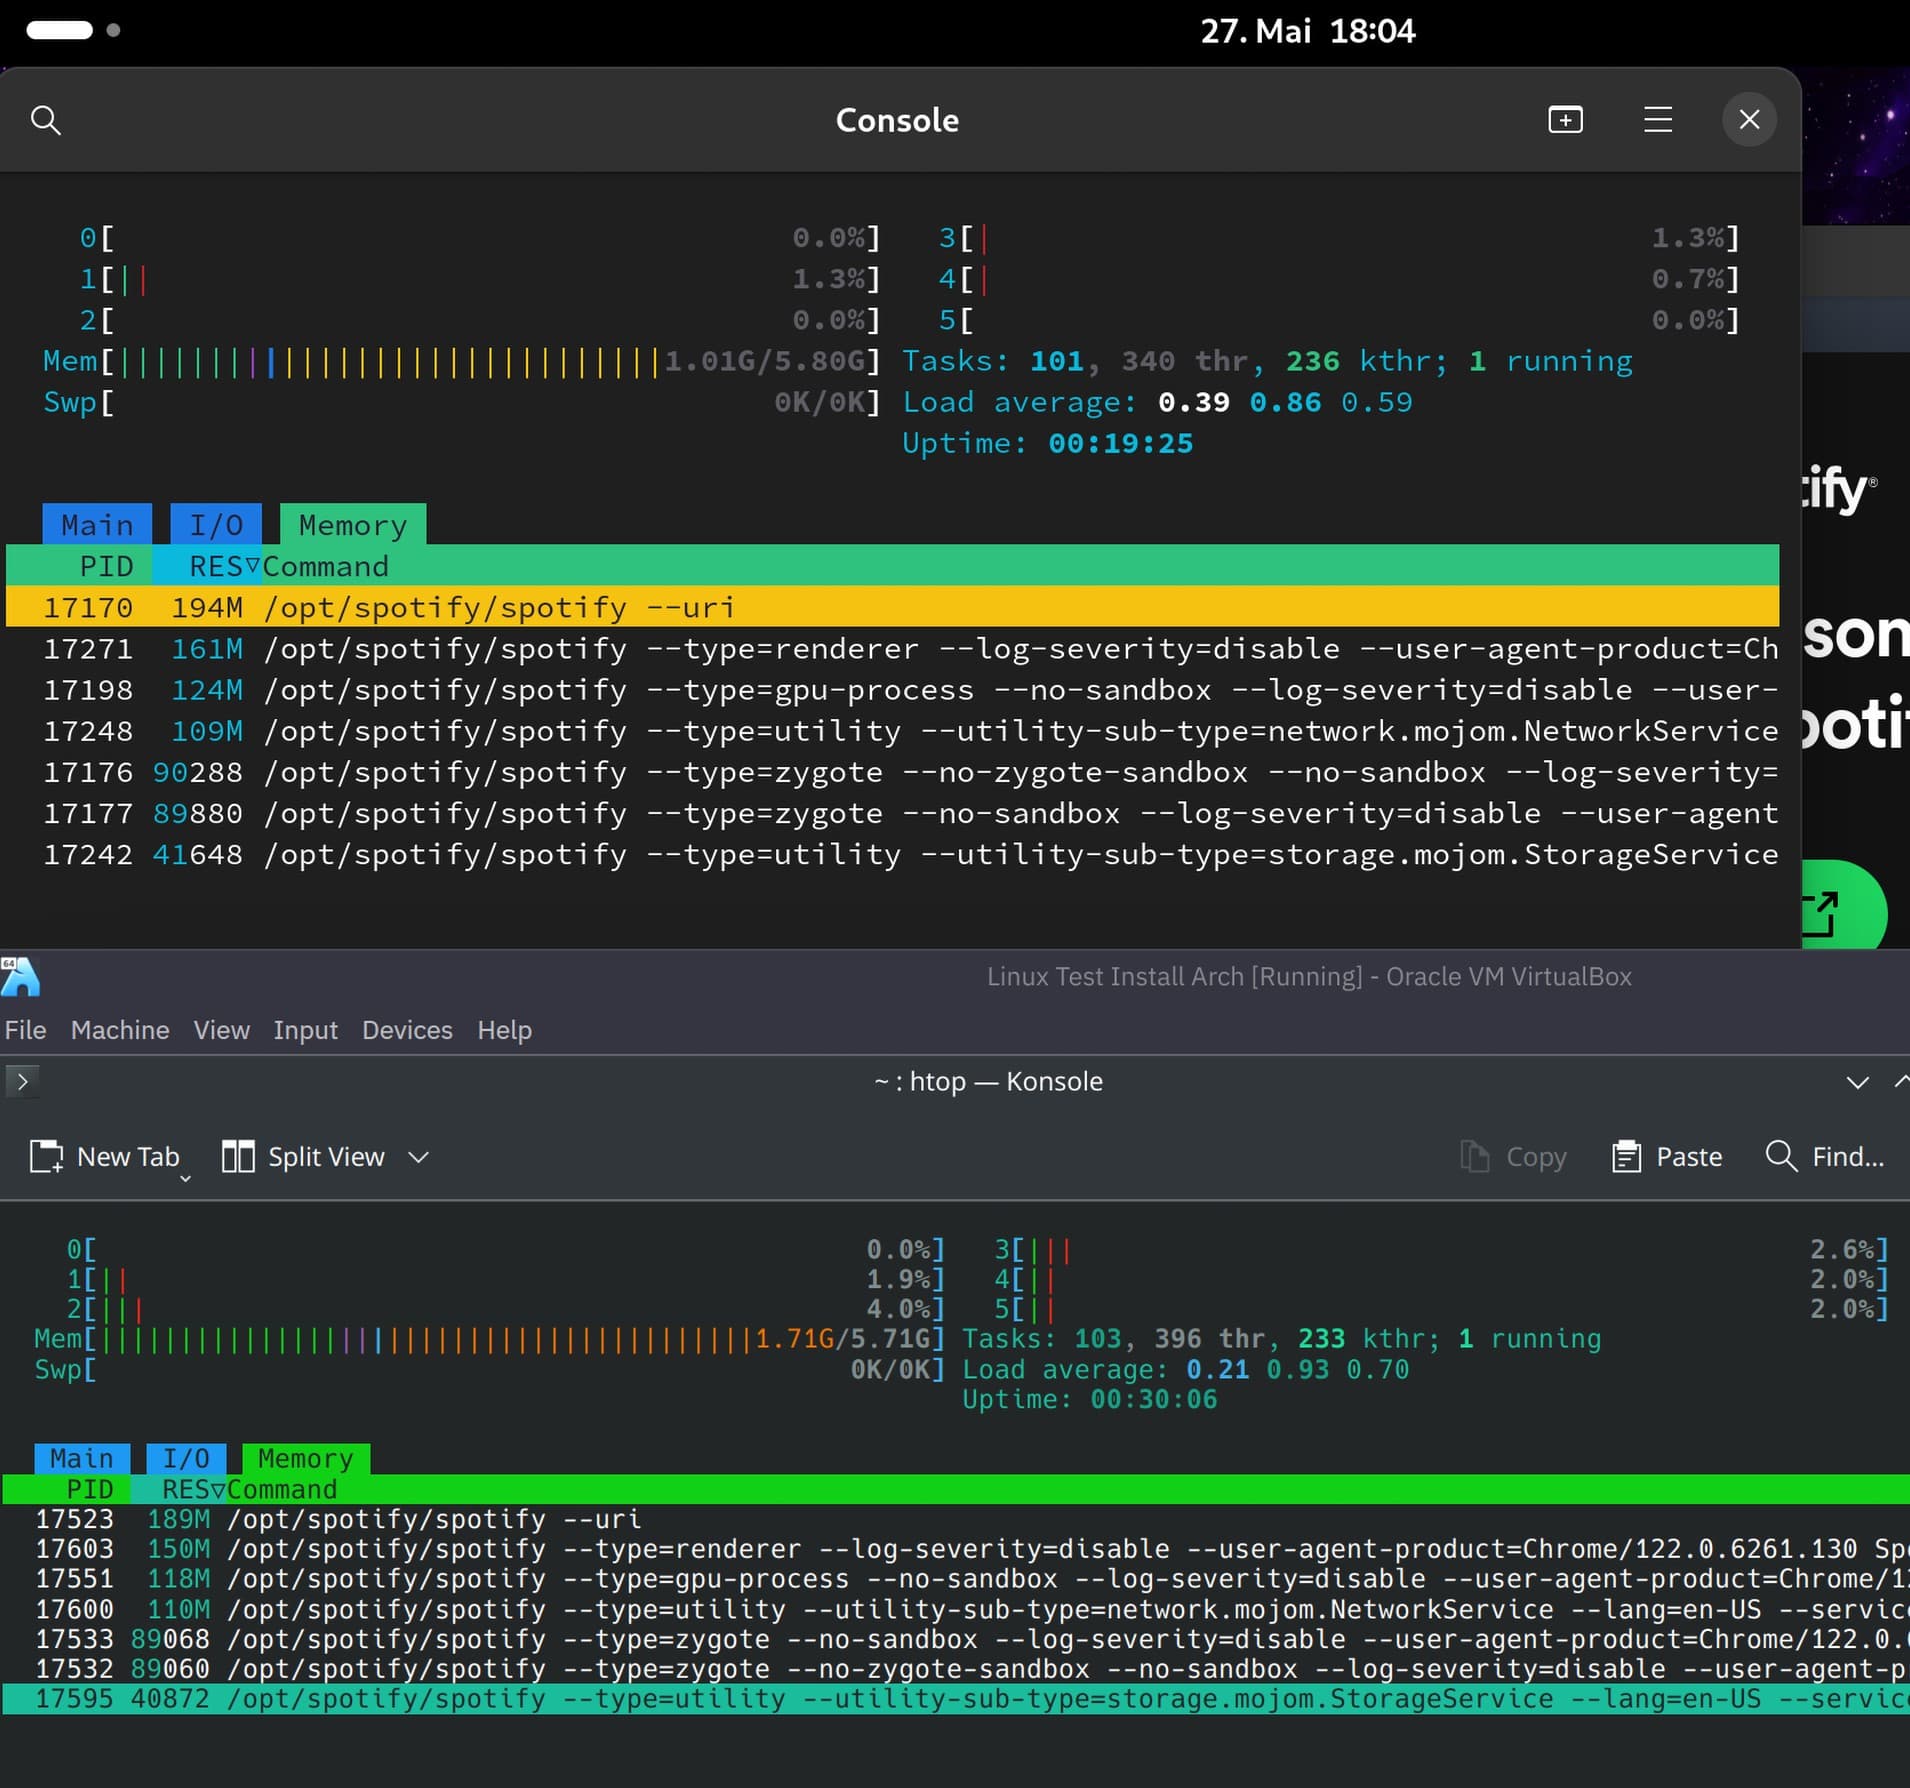Select process 17242 StorageService row
Viewport: 1910px width, 1788px height.
tap(892, 854)
